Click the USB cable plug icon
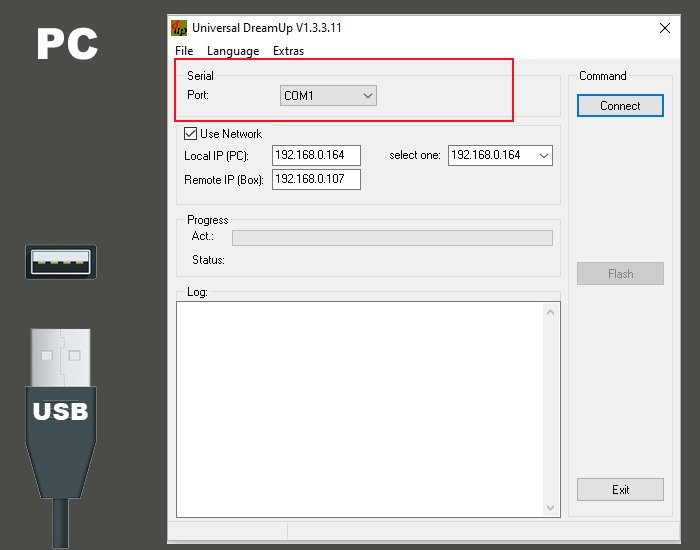This screenshot has width=700, height=550. pyautogui.click(x=61, y=439)
